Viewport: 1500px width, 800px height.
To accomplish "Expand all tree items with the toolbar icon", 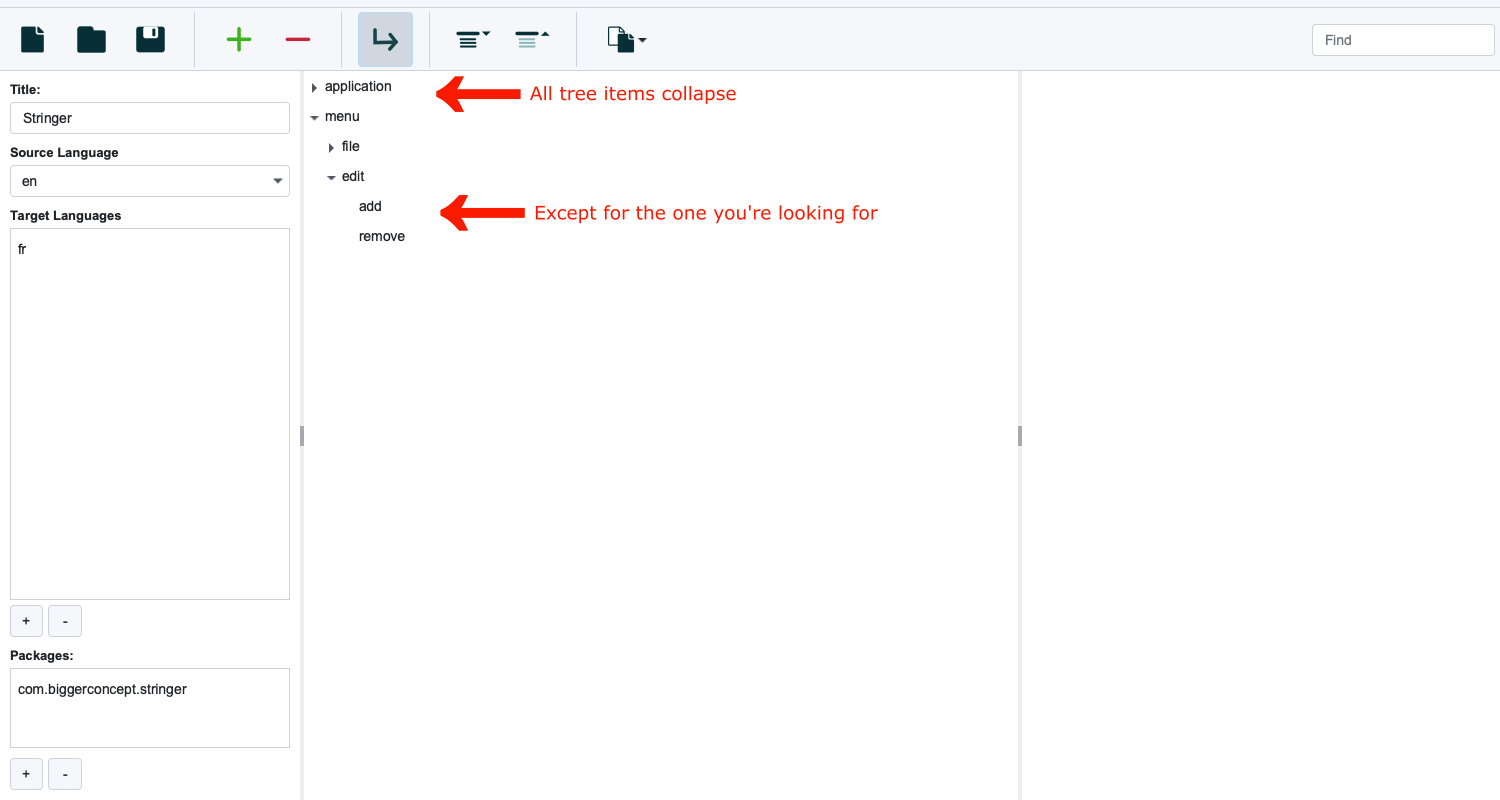I will point(473,39).
